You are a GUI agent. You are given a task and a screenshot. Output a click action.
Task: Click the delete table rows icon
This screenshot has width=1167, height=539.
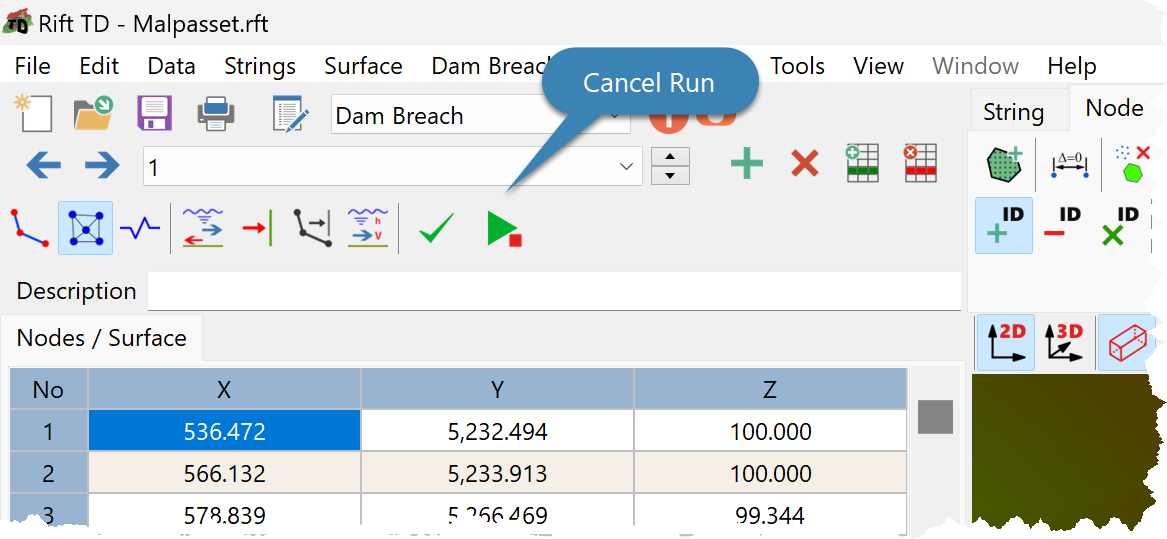pos(920,162)
